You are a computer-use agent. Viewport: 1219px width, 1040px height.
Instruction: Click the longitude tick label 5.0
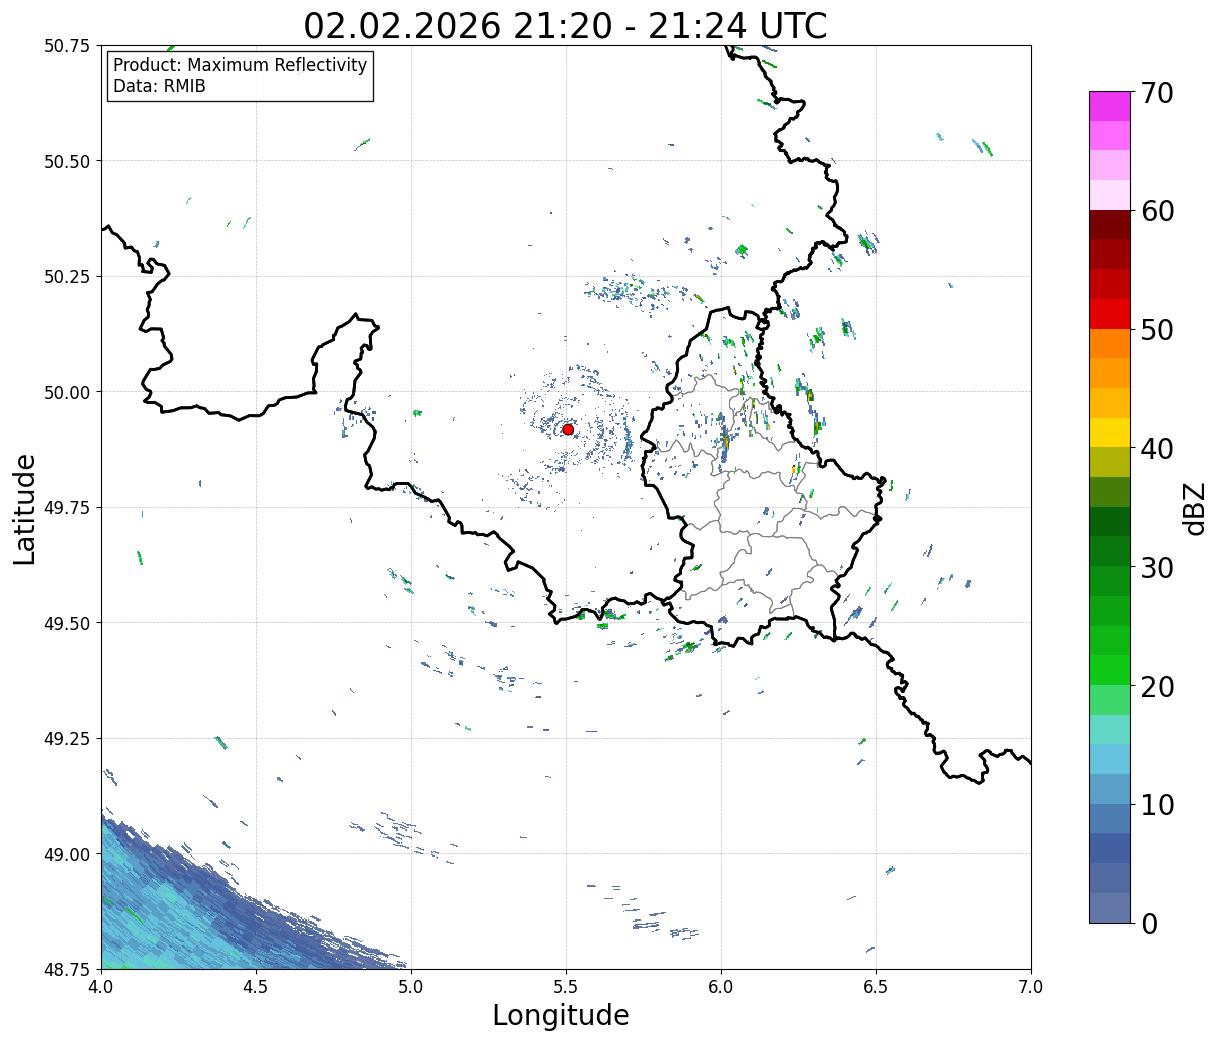pyautogui.click(x=411, y=986)
